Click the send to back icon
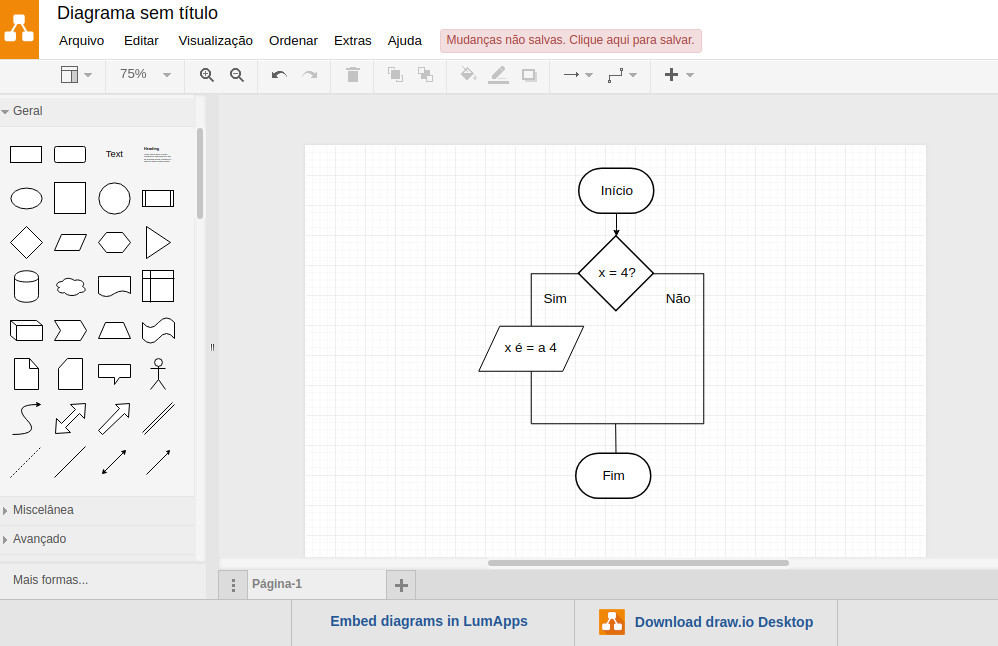998x646 pixels. pos(425,74)
